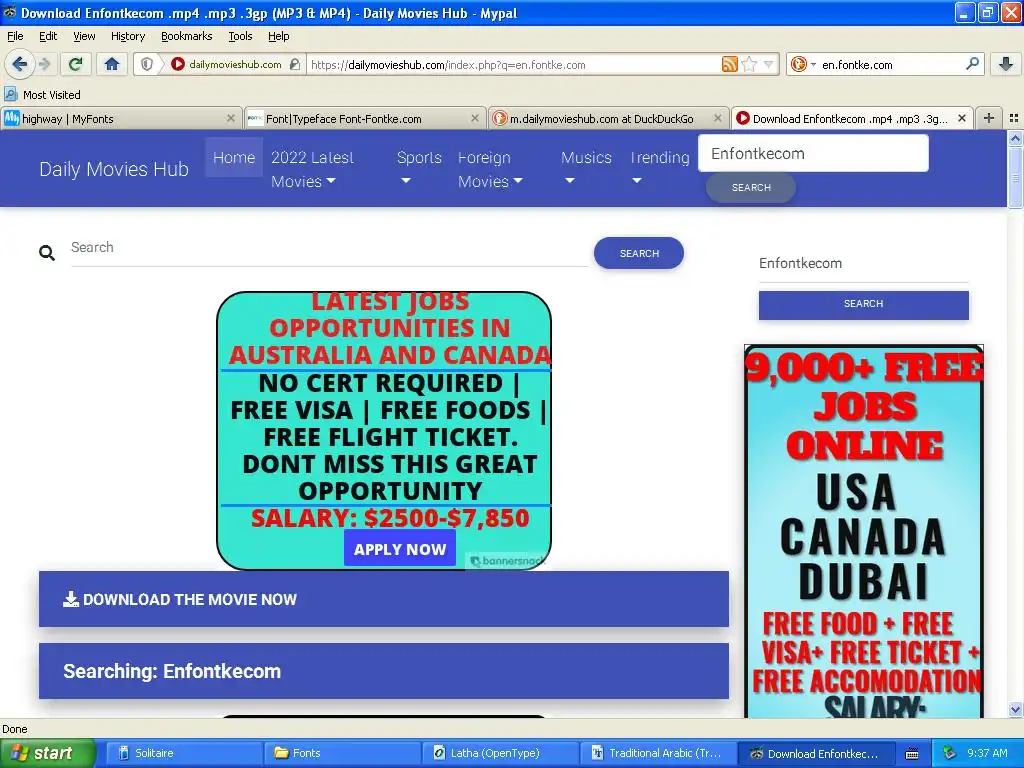The width and height of the screenshot is (1024, 768).
Task: Click the Searching: Enfontkecom bar
Action: pos(384,671)
